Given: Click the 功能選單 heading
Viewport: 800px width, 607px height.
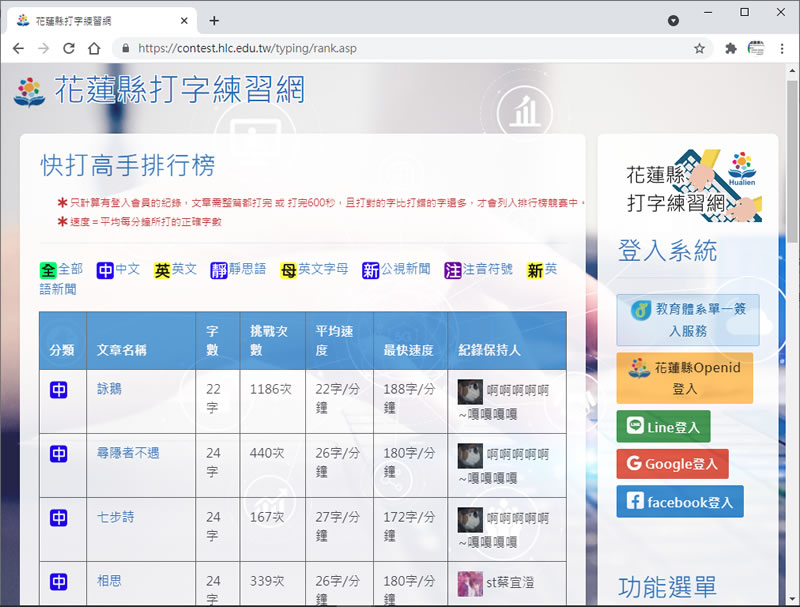Looking at the screenshot, I should (x=667, y=587).
